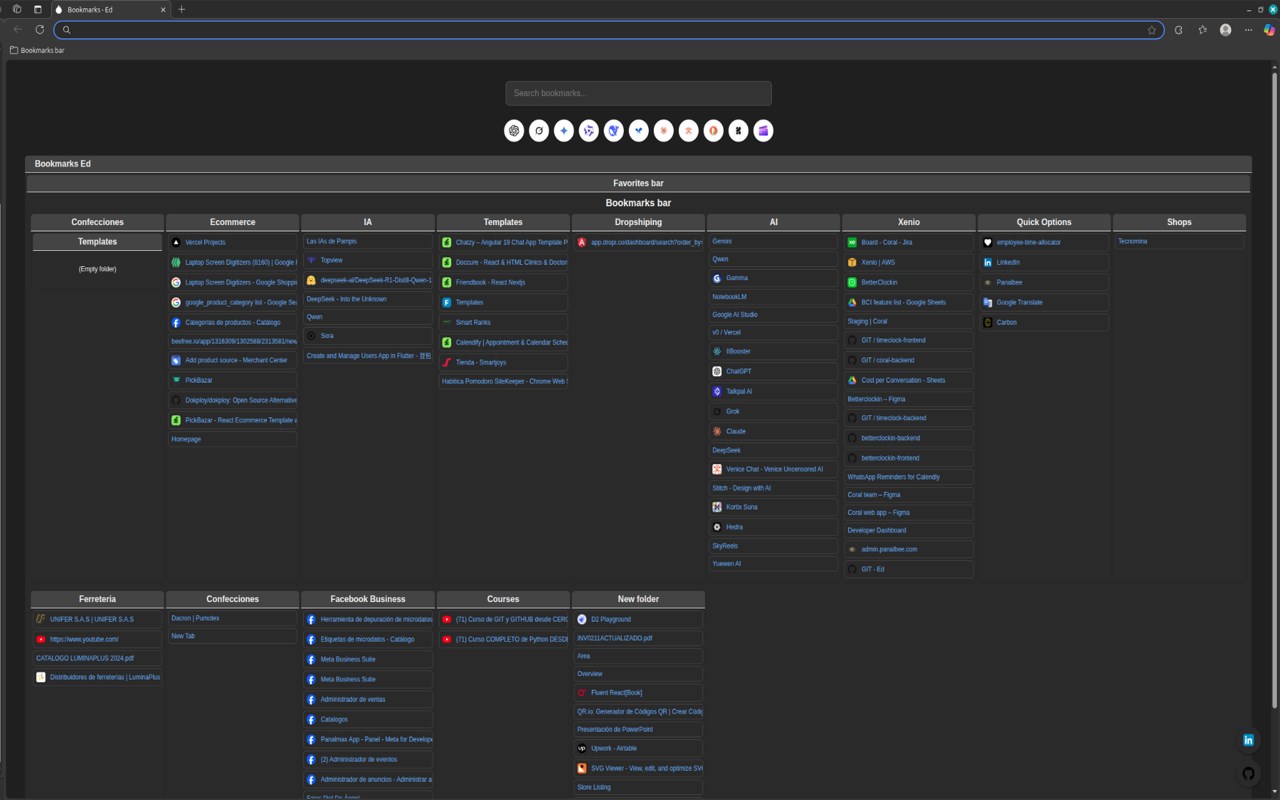The width and height of the screenshot is (1280, 800).
Task: Open the Add product source - Merchant Center bookmark
Action: (233, 360)
